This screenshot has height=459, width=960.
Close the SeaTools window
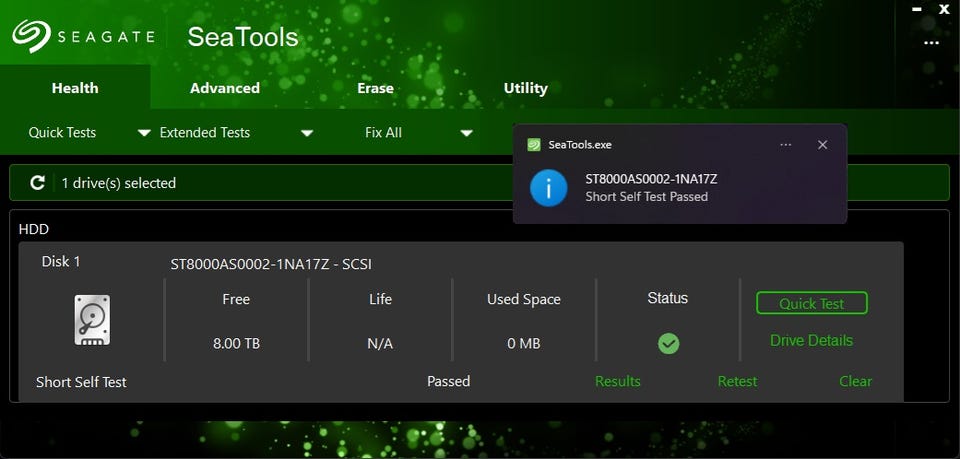pyautogui.click(x=944, y=9)
